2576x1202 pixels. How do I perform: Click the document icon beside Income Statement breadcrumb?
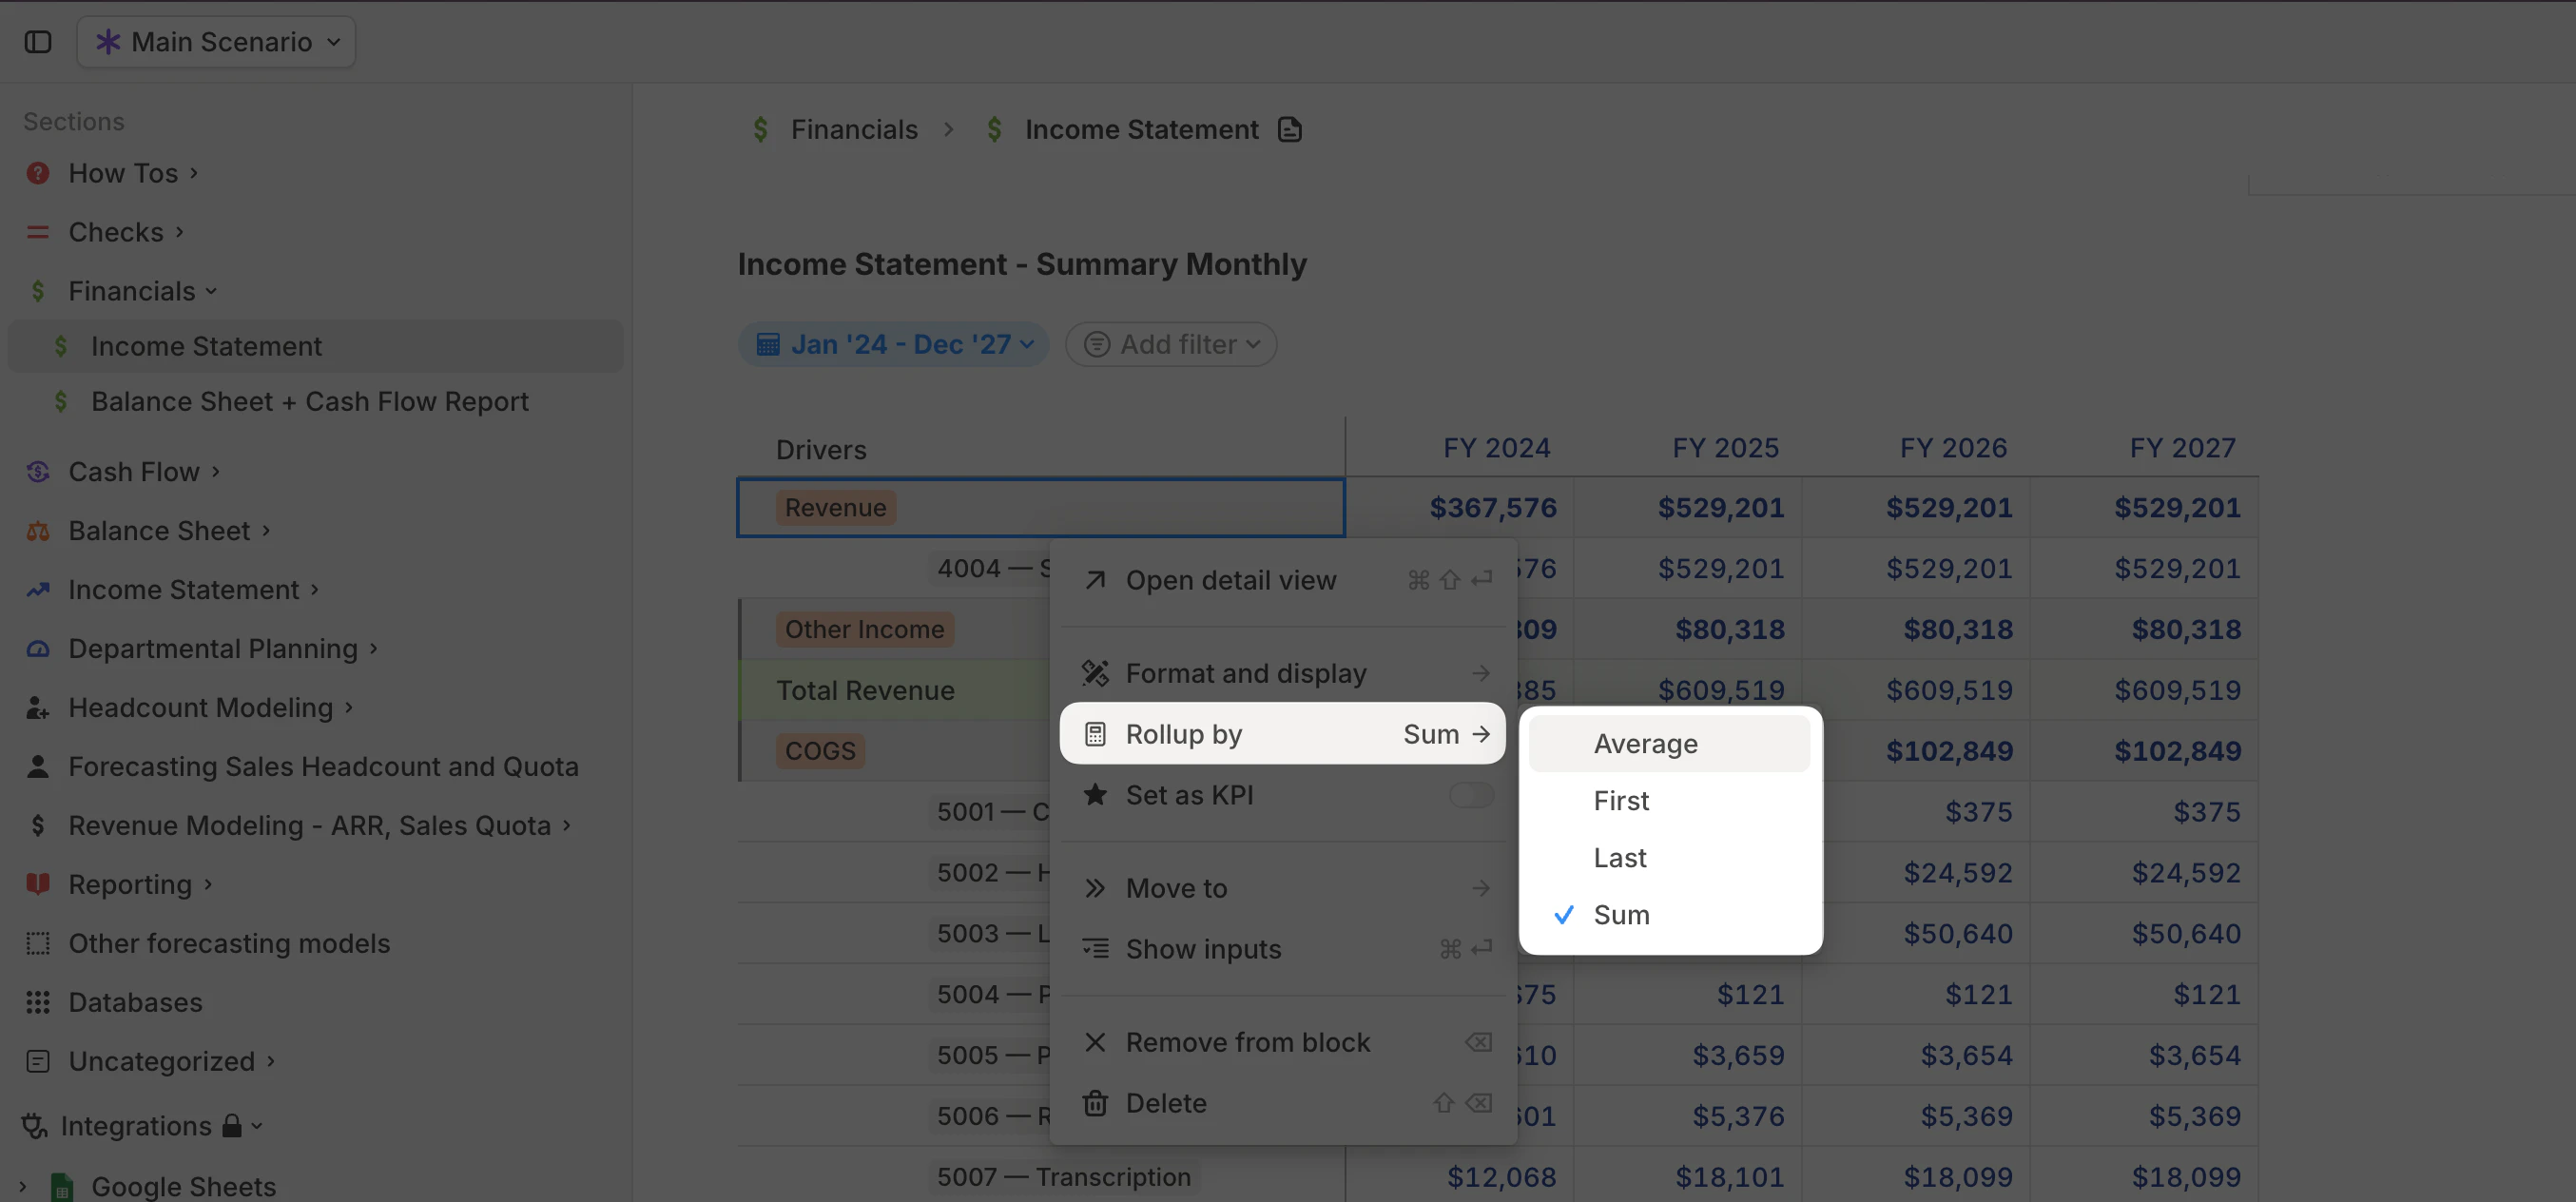1289,129
